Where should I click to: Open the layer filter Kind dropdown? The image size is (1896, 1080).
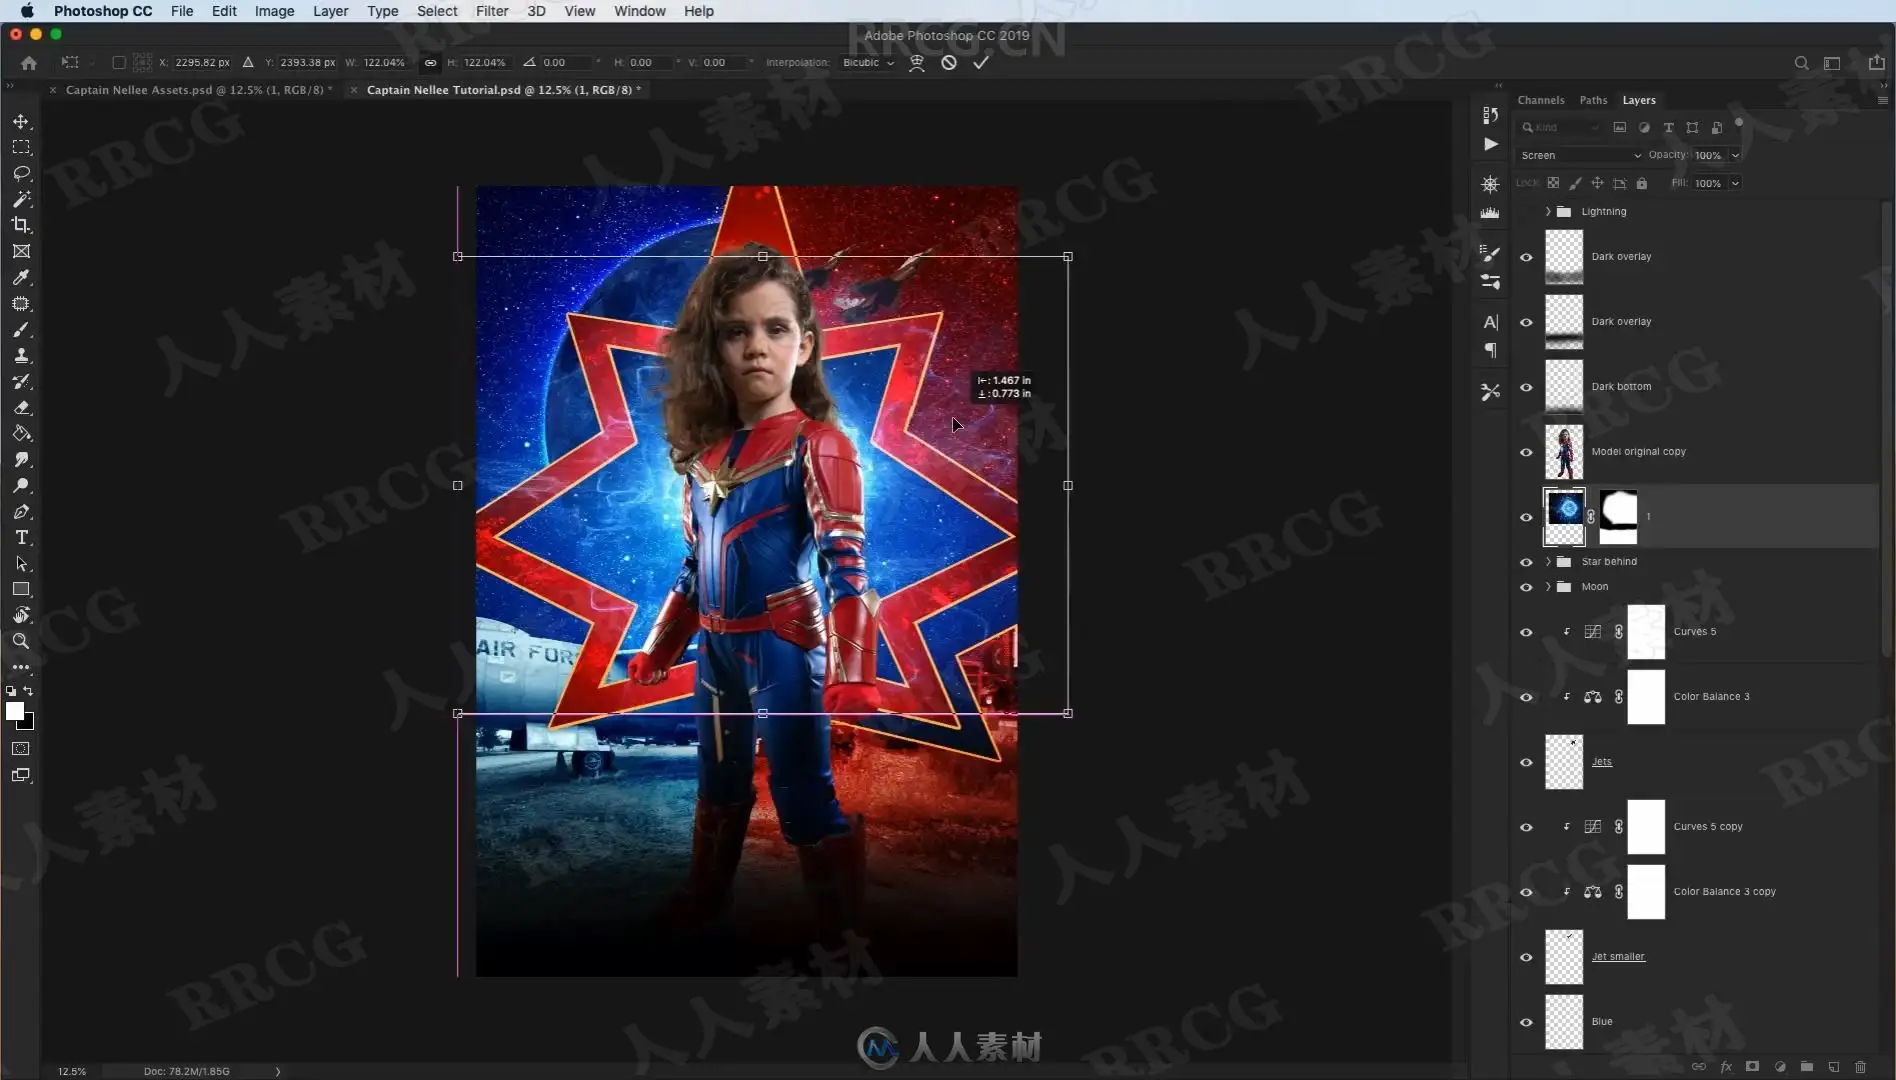1561,128
